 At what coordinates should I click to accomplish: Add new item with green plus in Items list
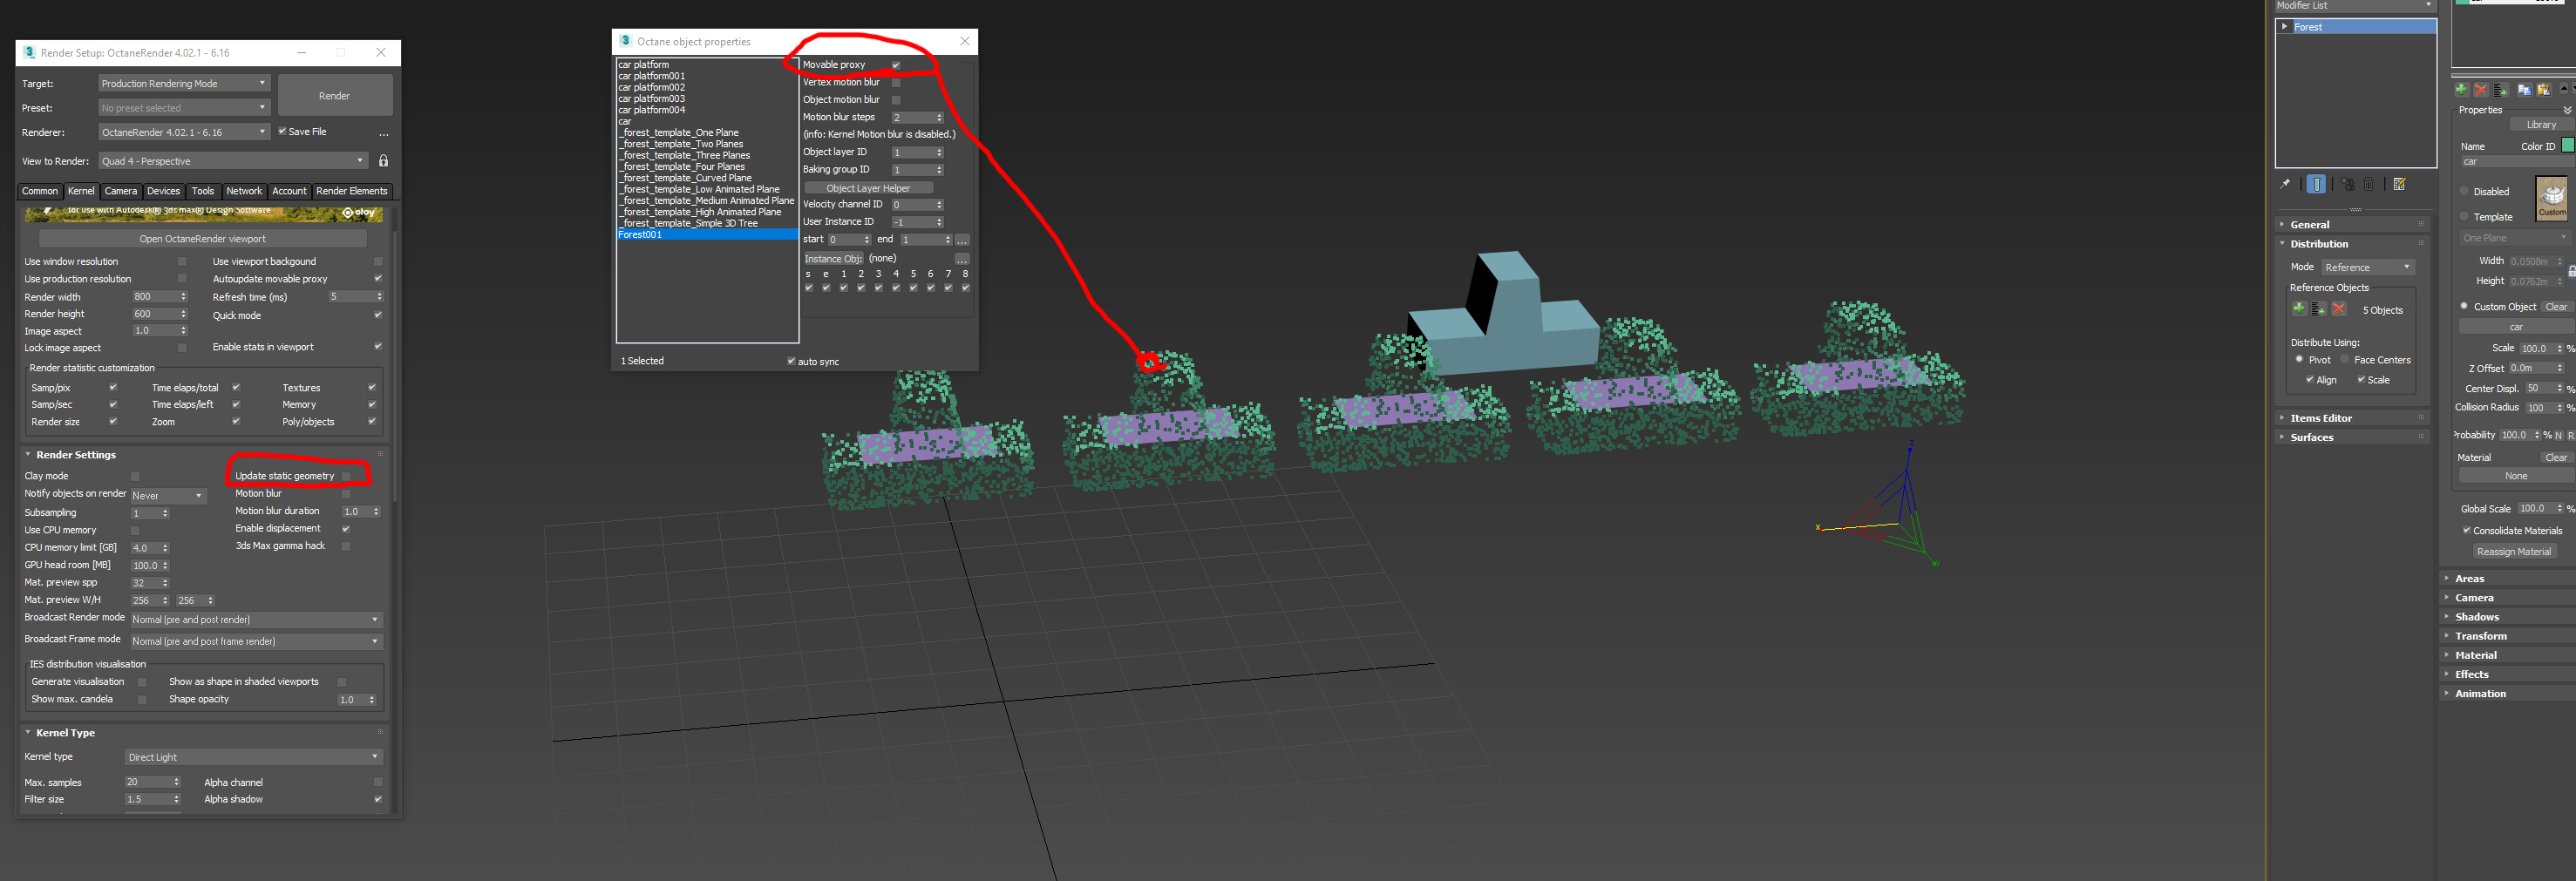pyautogui.click(x=2461, y=89)
